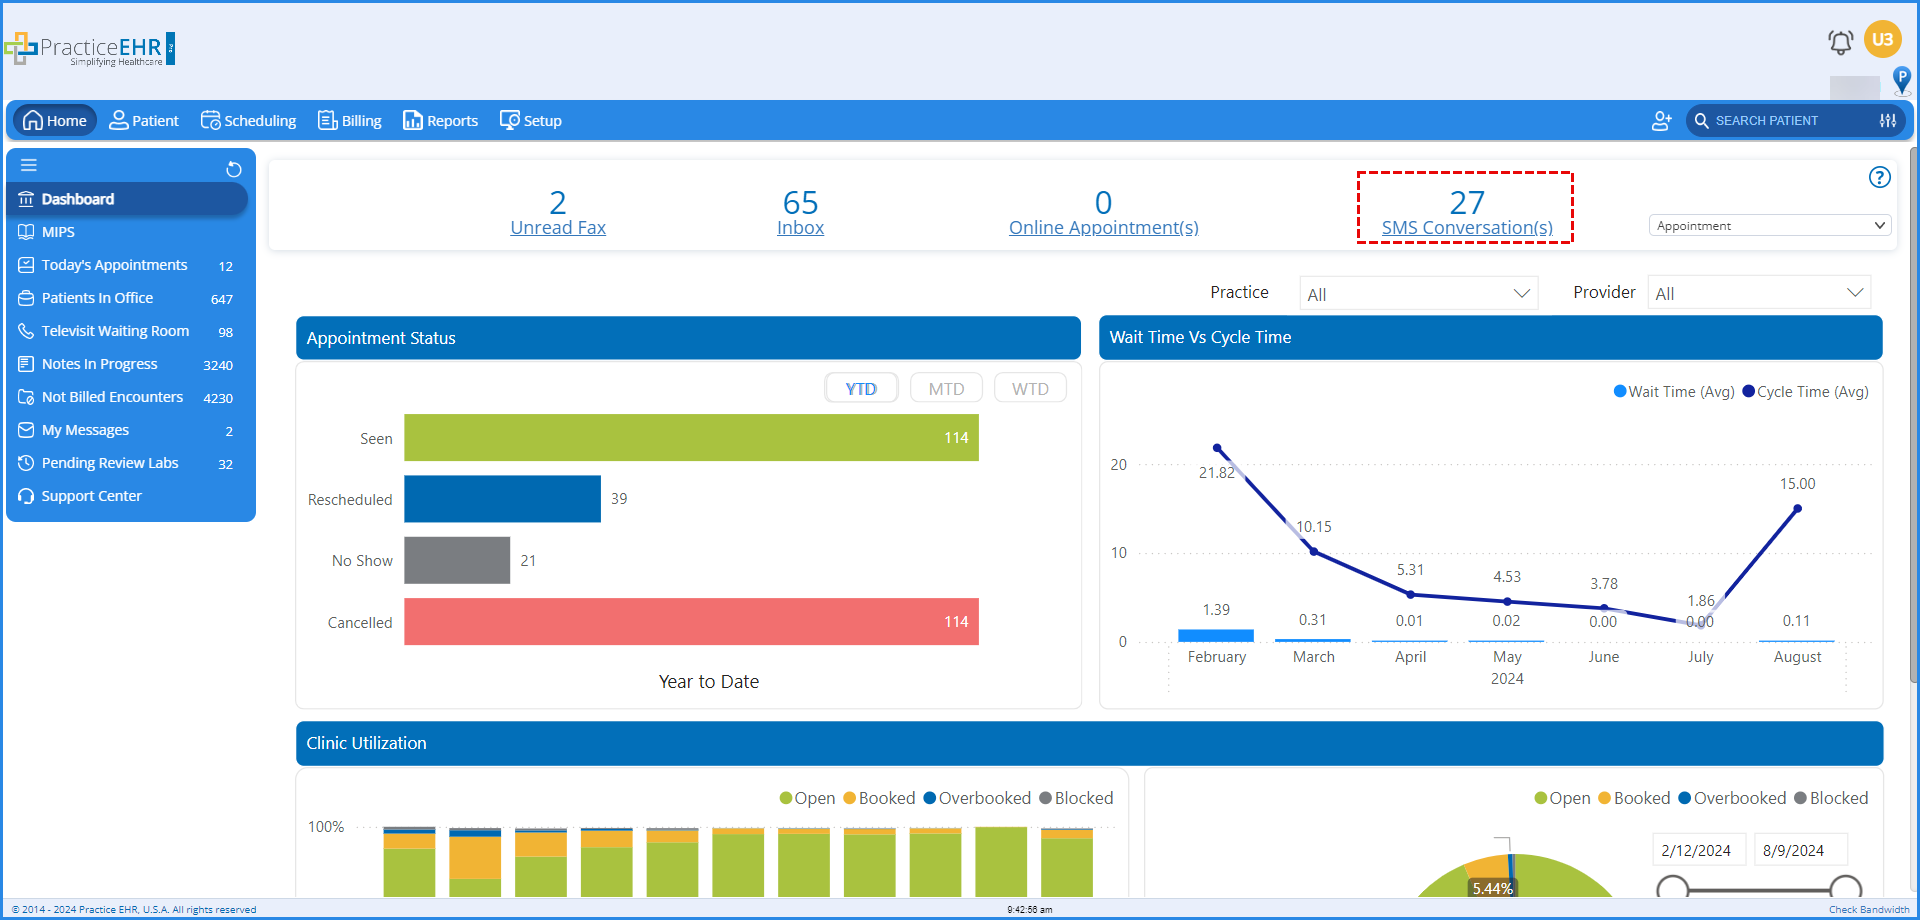Screen dimensions: 1920x920
Task: Click the Cancelled bar in Appointment Status
Action: pyautogui.click(x=691, y=622)
